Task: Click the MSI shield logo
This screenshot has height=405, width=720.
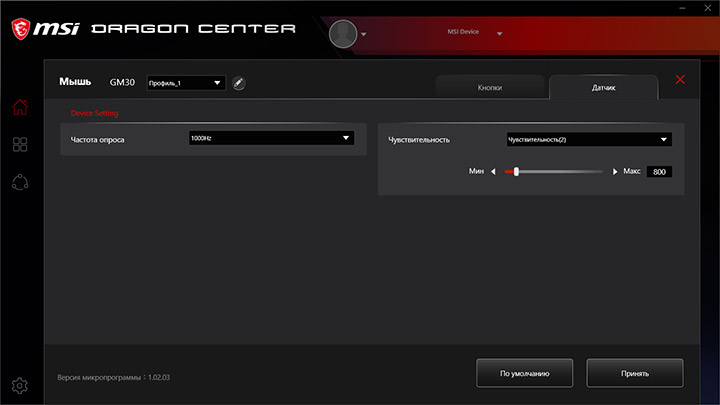Action: tap(21, 29)
